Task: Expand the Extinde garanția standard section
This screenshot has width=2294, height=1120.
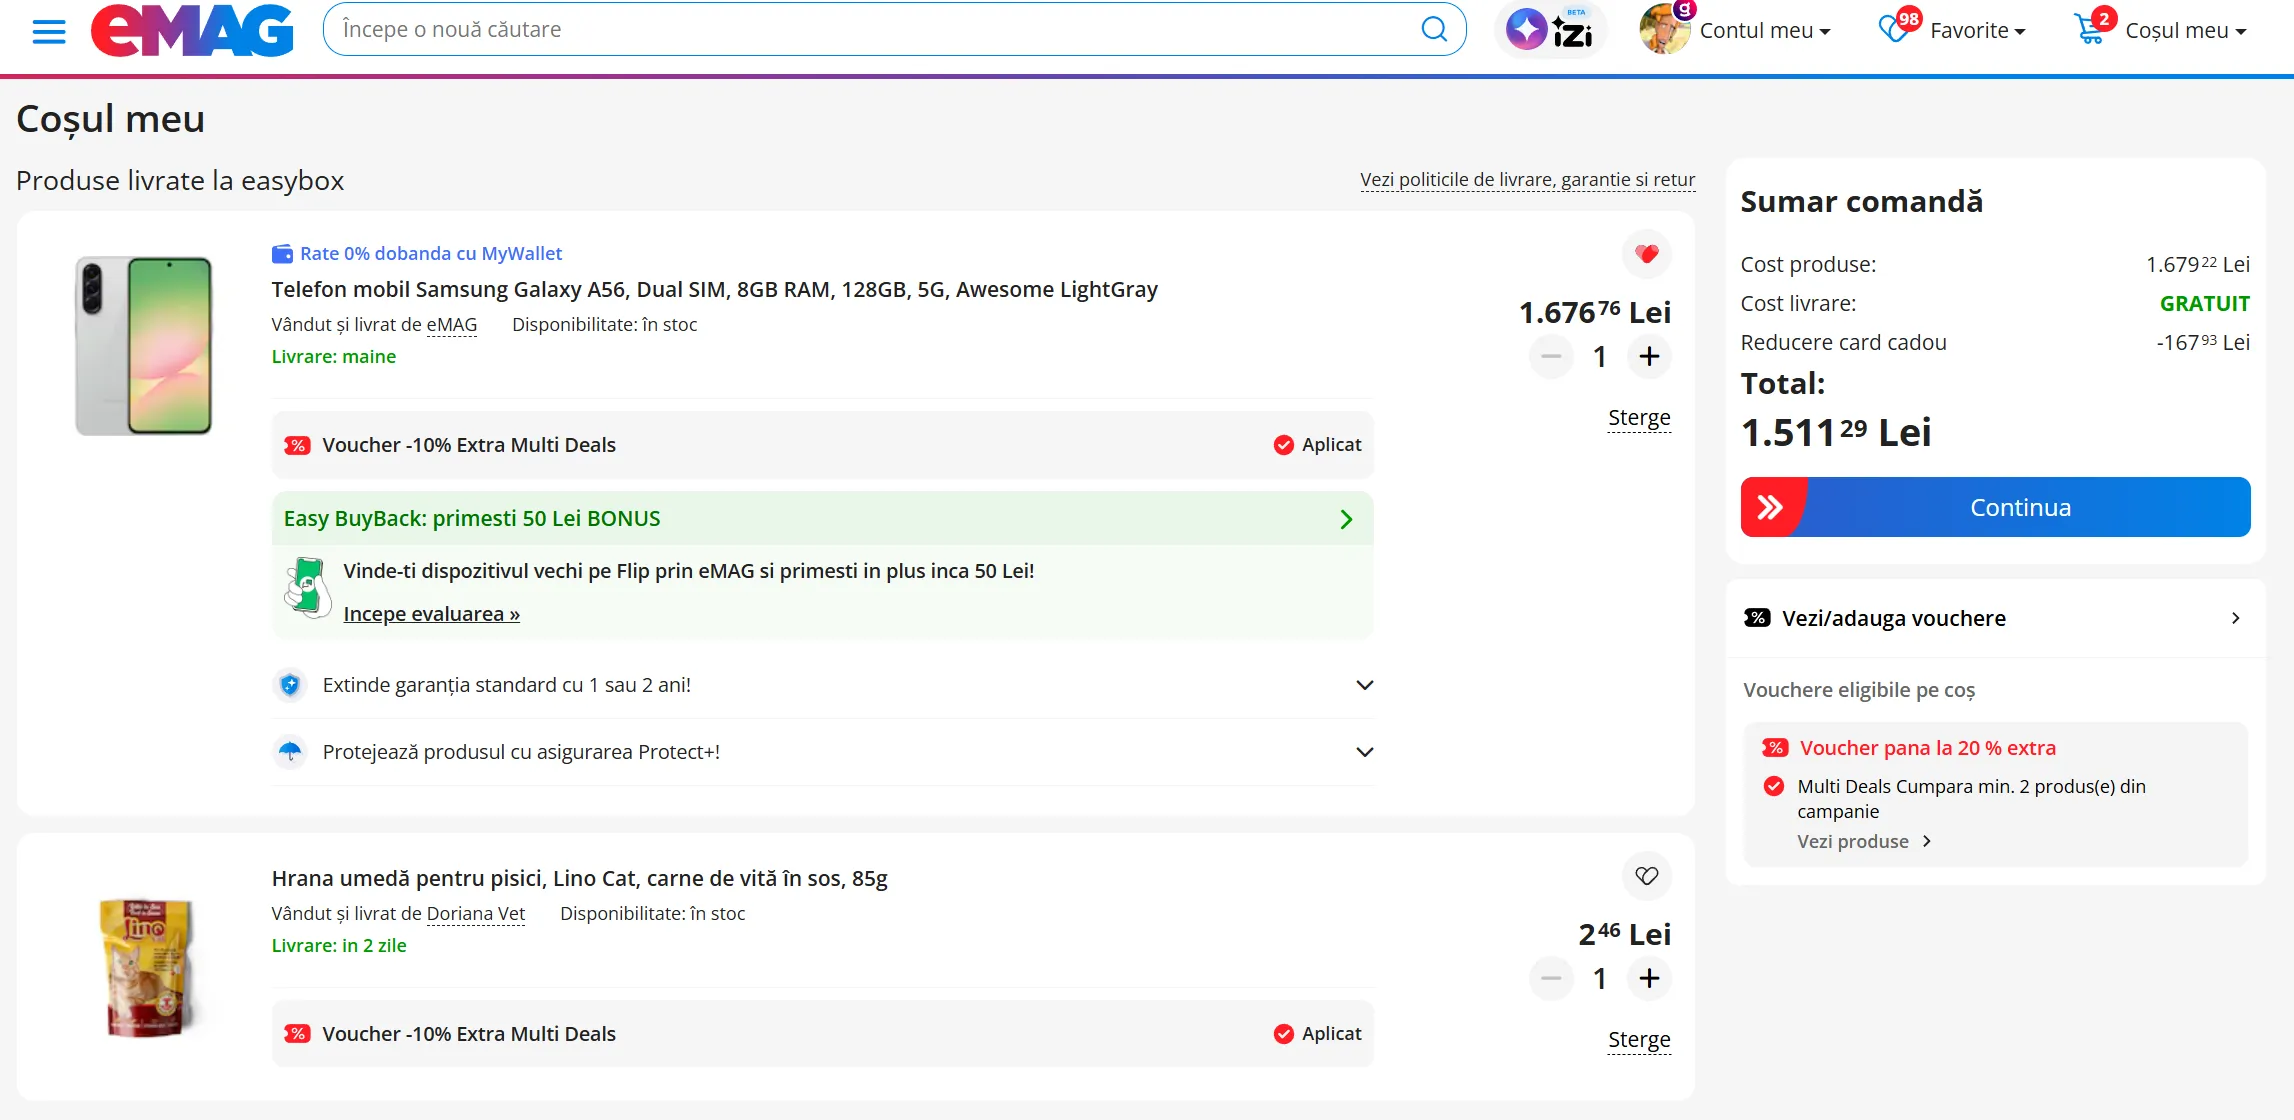Action: click(1364, 685)
